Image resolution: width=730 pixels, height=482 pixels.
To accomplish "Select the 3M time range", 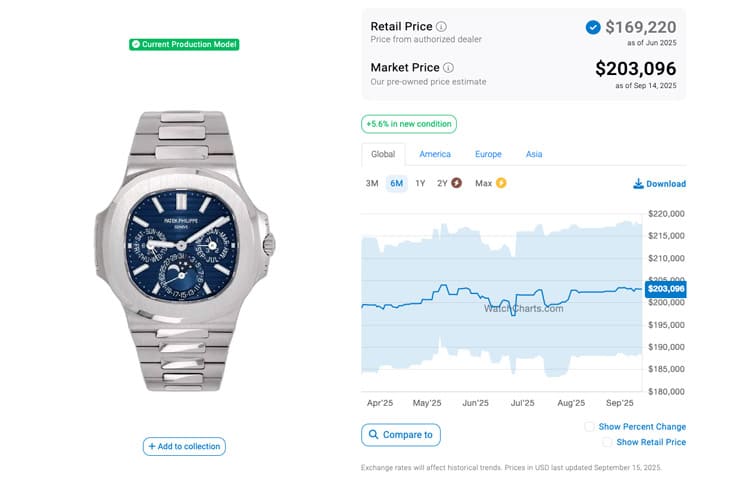I will 372,183.
